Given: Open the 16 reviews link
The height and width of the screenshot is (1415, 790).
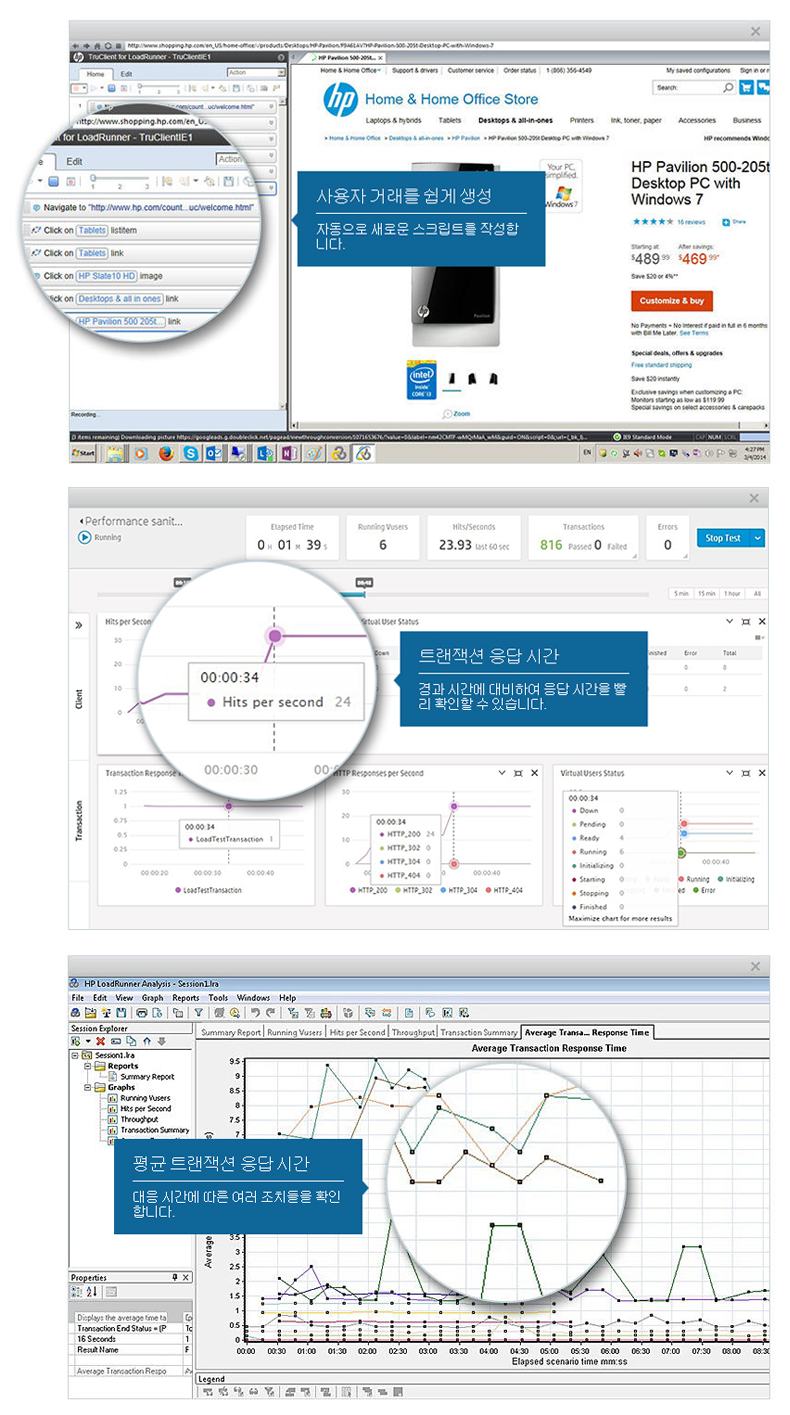Looking at the screenshot, I should pyautogui.click(x=691, y=221).
